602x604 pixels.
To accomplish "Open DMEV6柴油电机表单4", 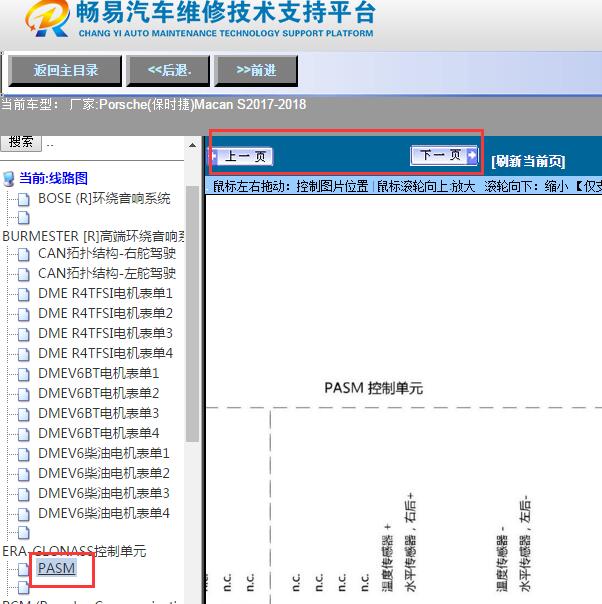I will (x=104, y=514).
